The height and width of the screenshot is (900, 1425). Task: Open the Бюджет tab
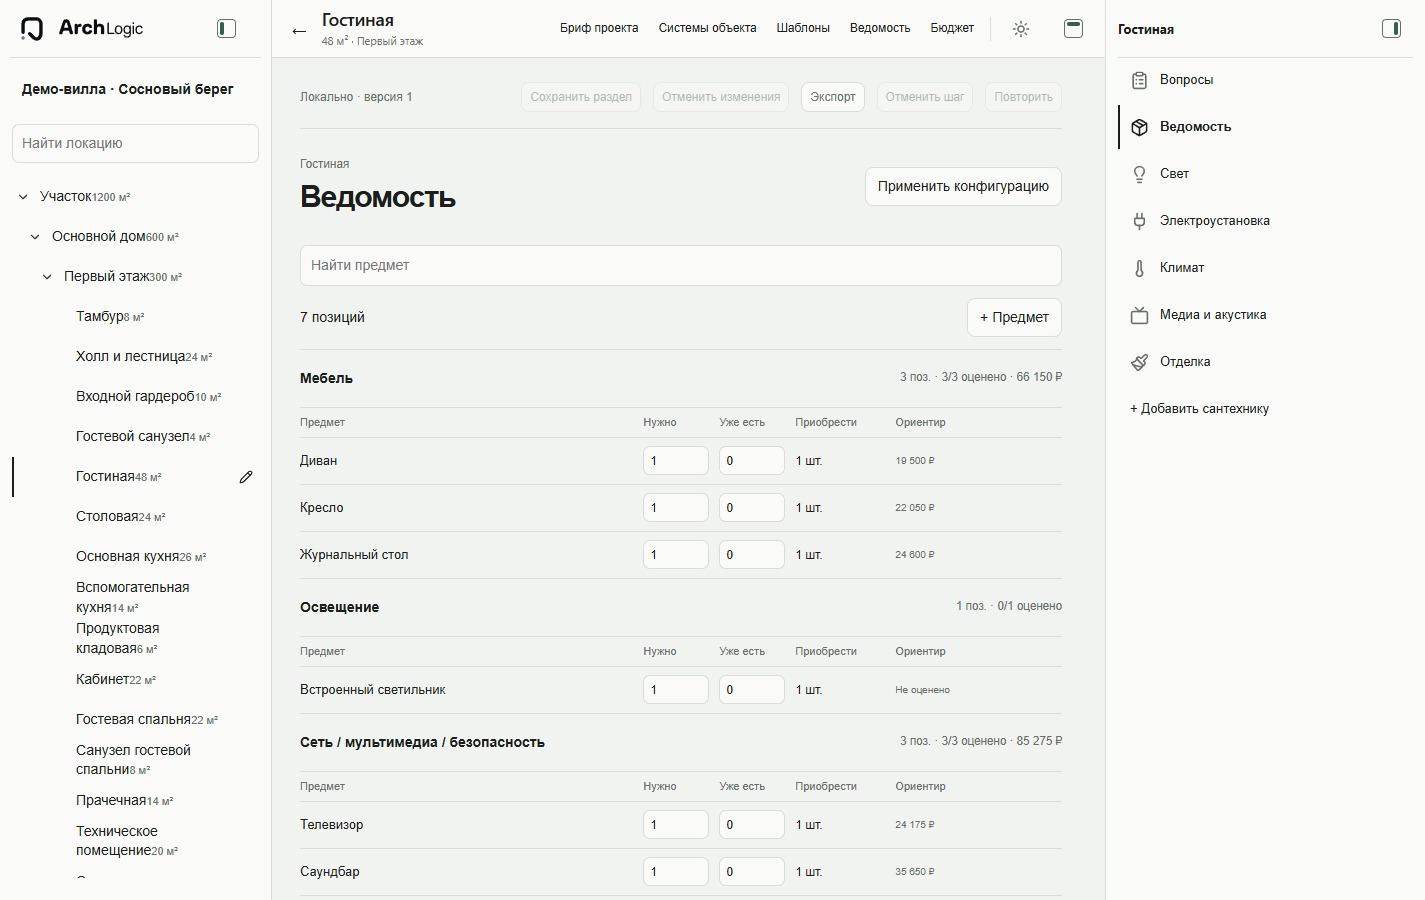click(x=952, y=28)
